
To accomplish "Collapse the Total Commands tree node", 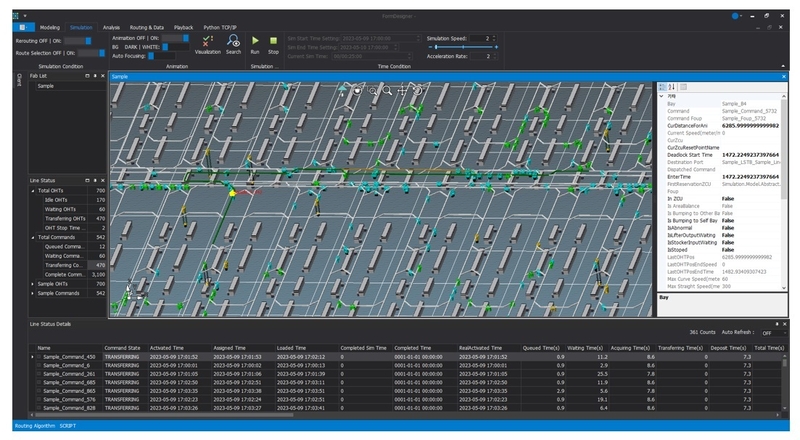I will (33, 237).
